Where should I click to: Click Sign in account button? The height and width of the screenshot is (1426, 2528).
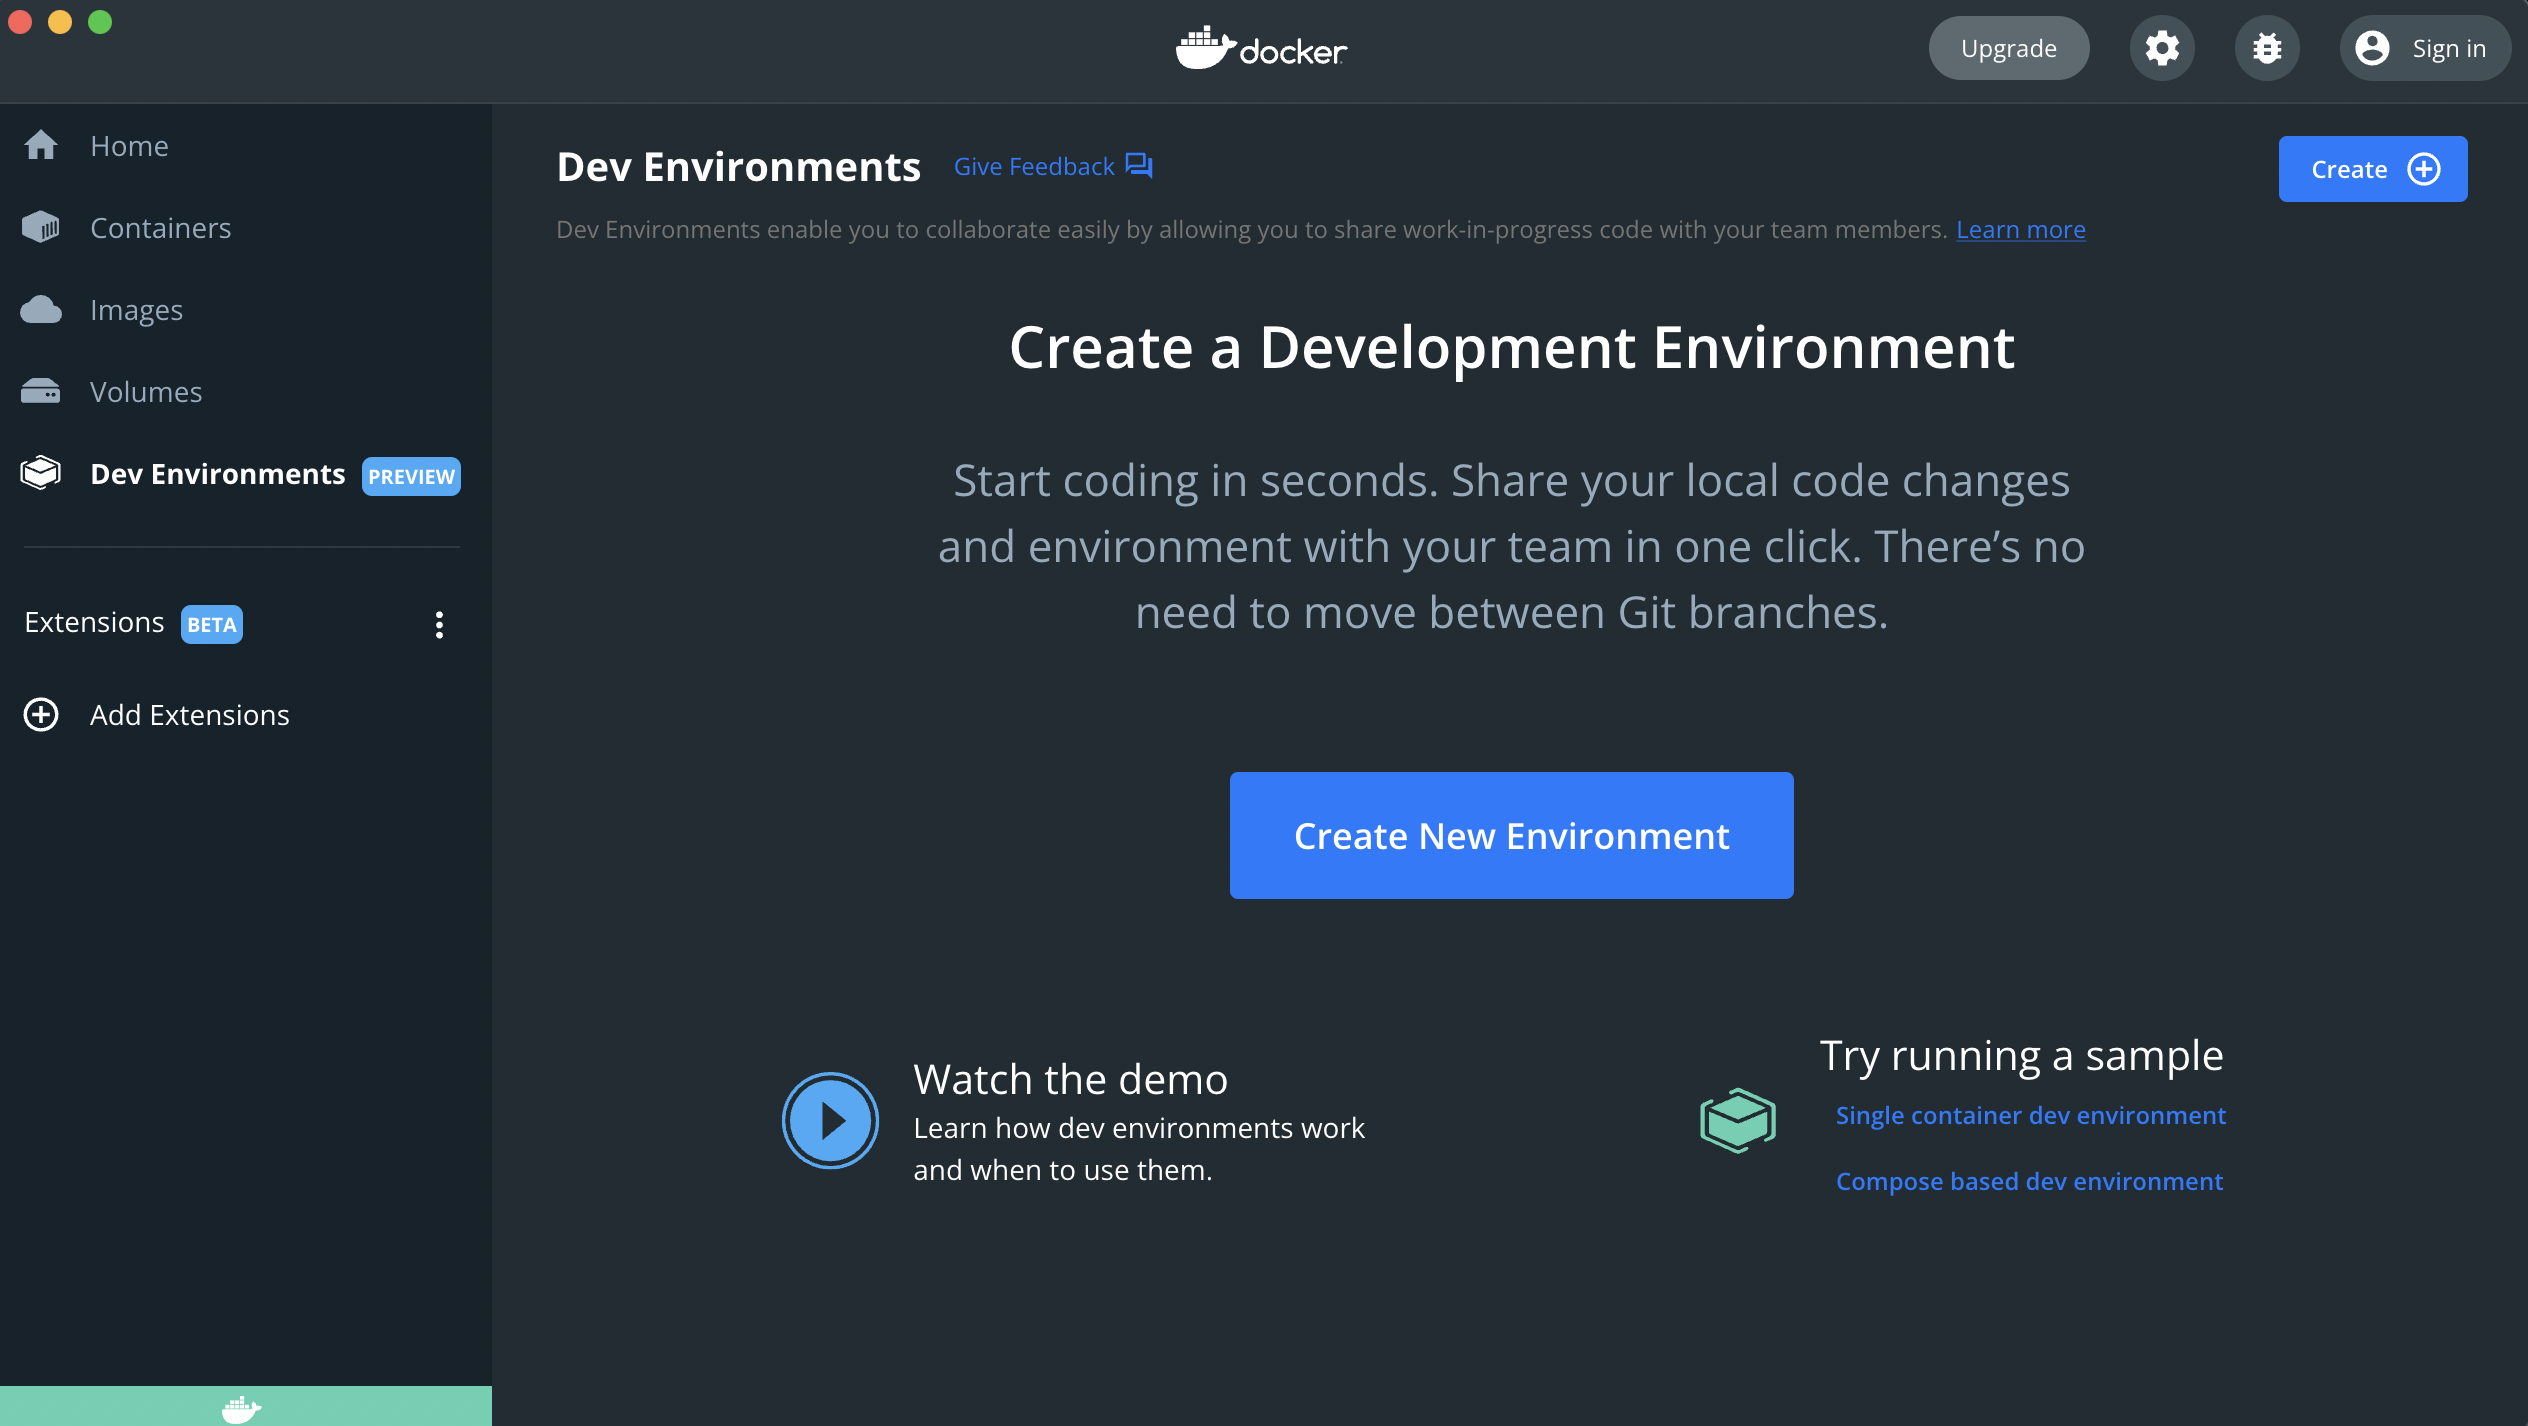(x=2423, y=48)
